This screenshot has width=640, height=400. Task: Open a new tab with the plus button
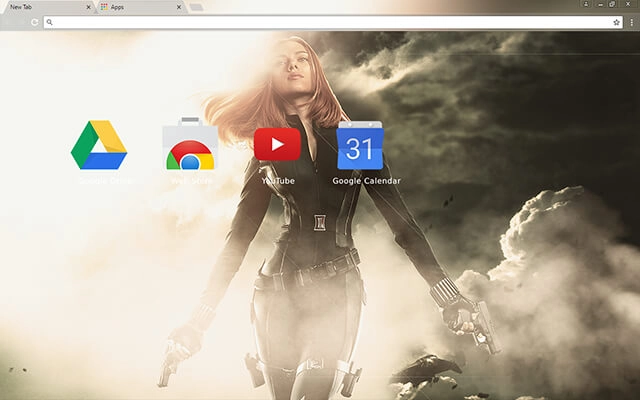(196, 7)
